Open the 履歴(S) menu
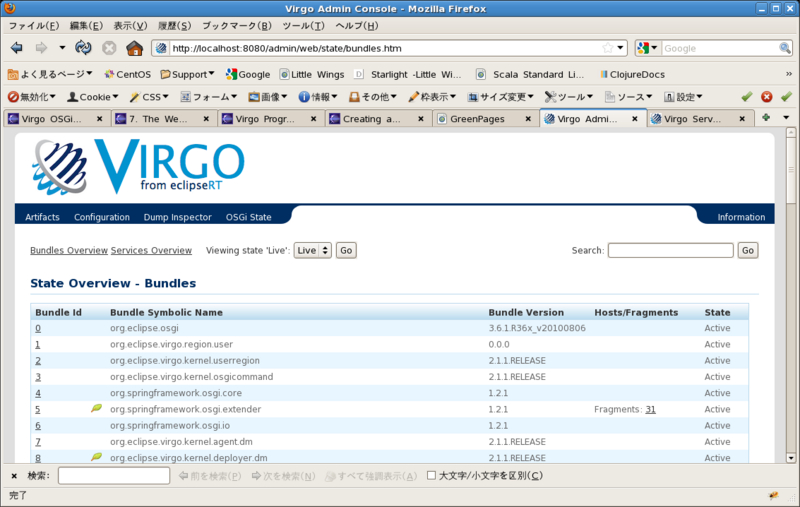Screen dimensions: 800x507 tap(174, 26)
